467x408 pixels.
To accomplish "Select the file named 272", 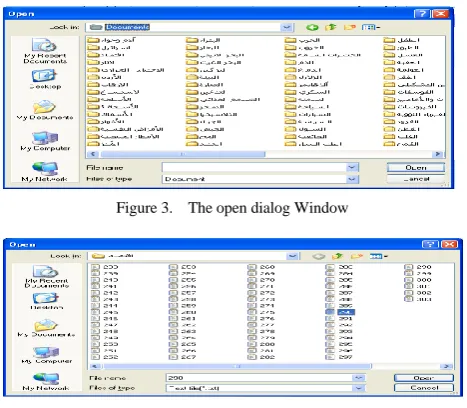I will click(x=262, y=293).
